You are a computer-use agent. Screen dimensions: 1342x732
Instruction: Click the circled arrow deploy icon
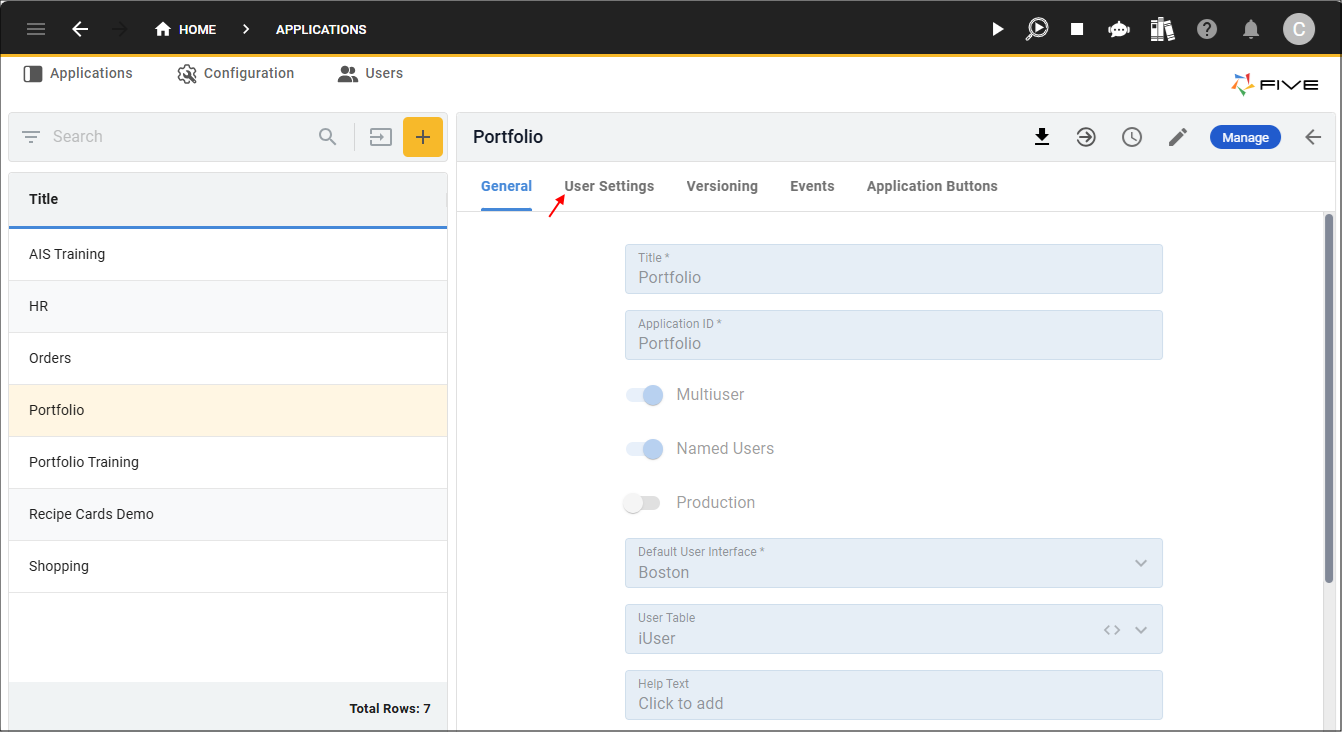pos(1086,137)
